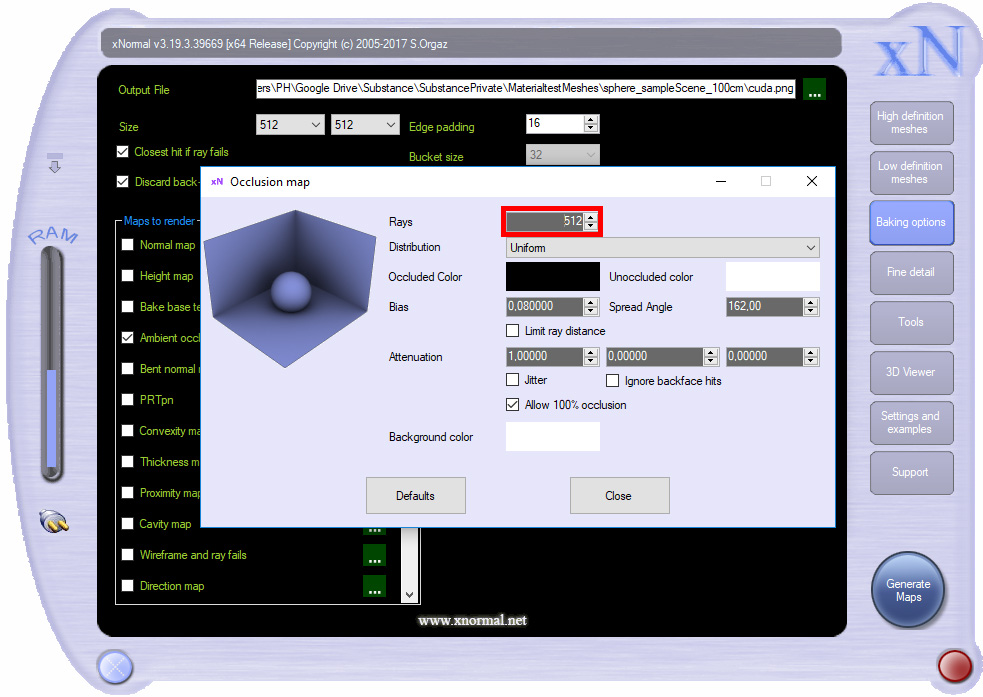The height and width of the screenshot is (697, 983).
Task: Open the second Size dropdown
Action: coord(365,125)
